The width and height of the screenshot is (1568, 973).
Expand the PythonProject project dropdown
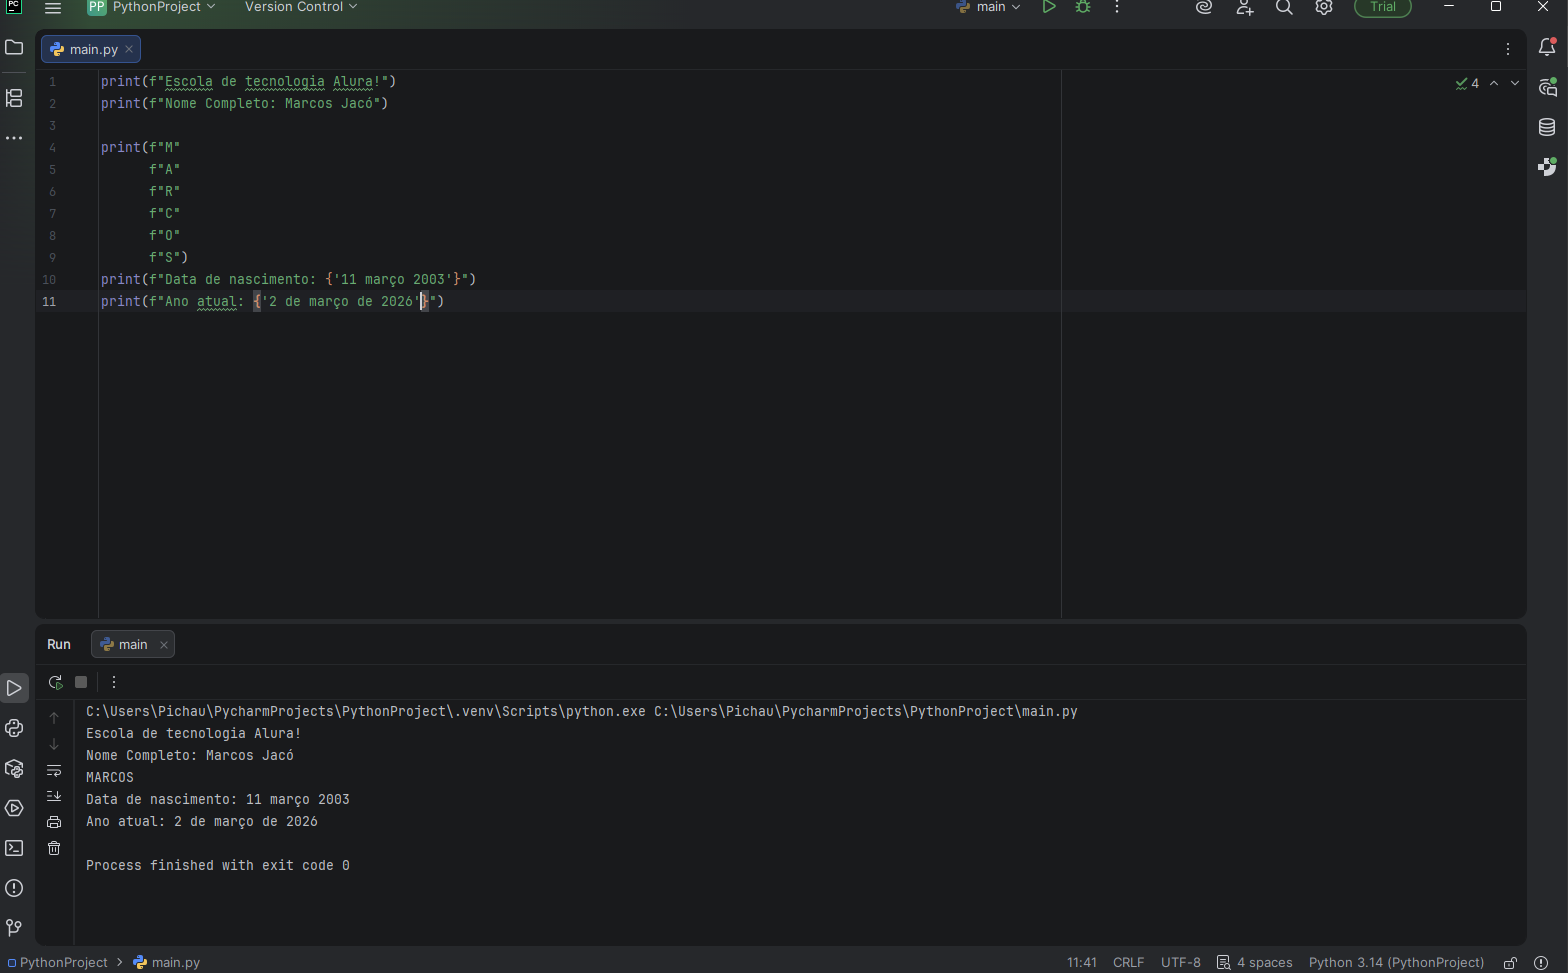coord(152,7)
